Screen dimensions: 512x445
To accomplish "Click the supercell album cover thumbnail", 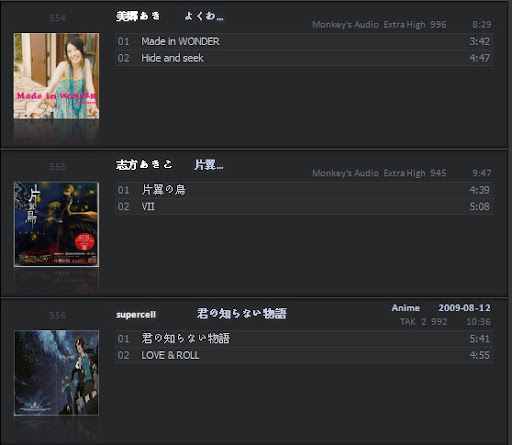I will [56, 373].
